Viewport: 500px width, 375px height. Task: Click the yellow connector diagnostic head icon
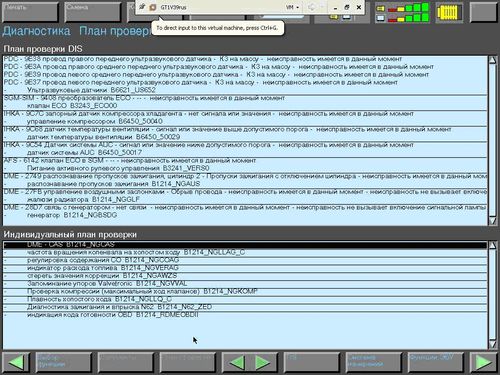coord(449,13)
